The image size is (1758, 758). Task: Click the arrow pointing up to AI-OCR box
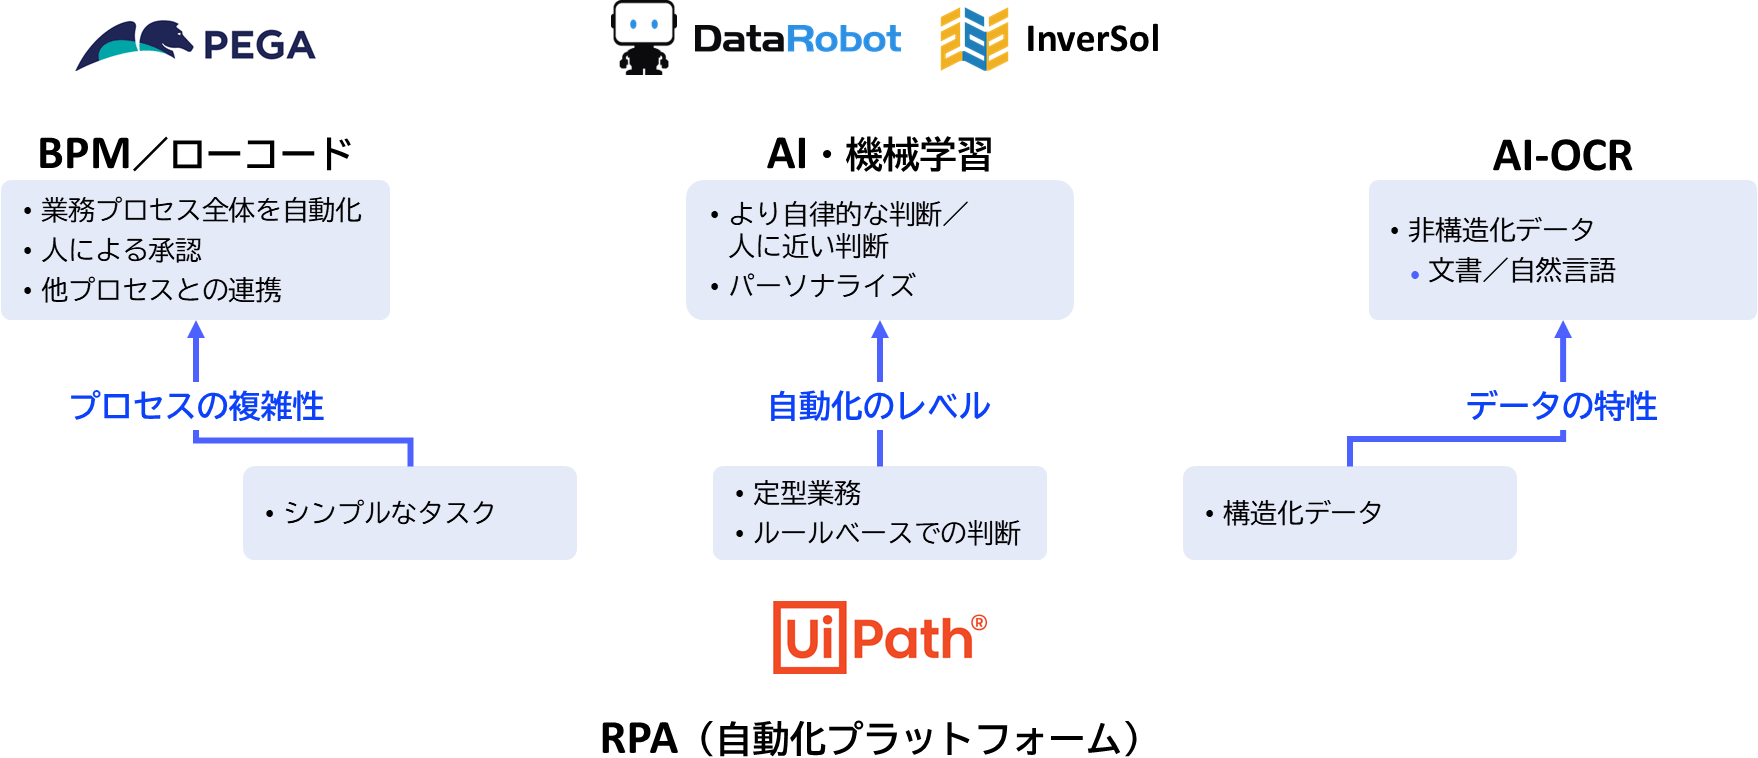tap(1563, 348)
